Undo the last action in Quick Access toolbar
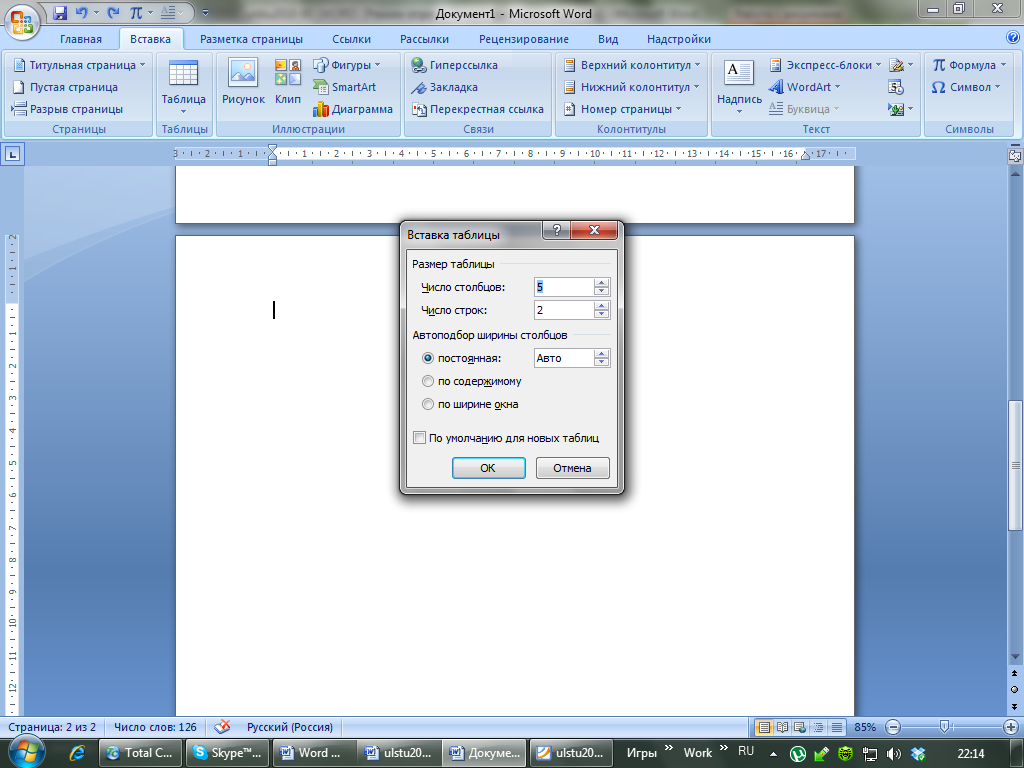 tap(82, 13)
